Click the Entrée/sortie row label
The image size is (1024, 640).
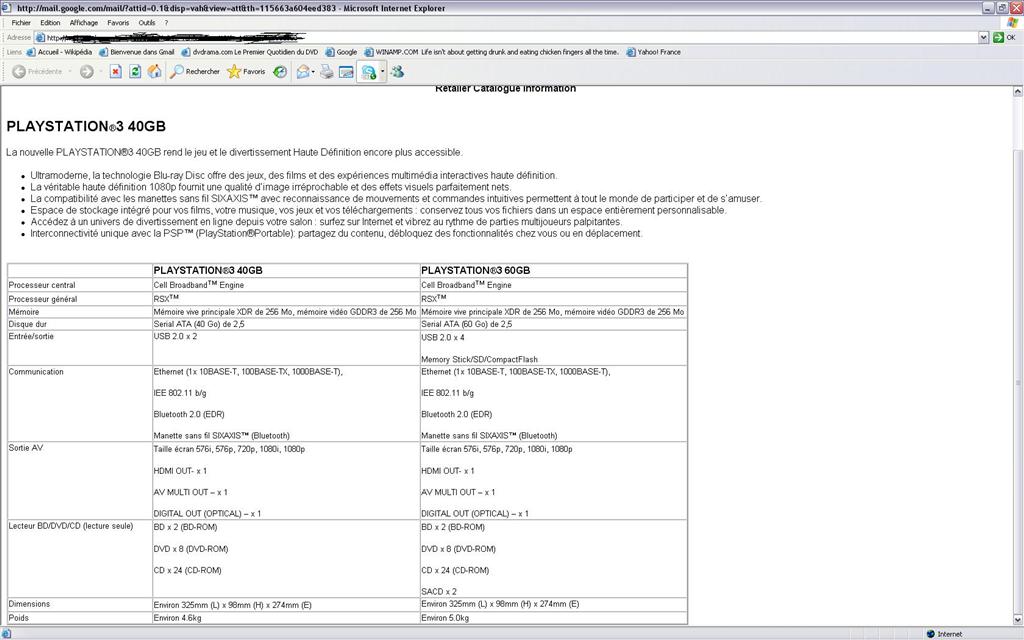coord(31,336)
